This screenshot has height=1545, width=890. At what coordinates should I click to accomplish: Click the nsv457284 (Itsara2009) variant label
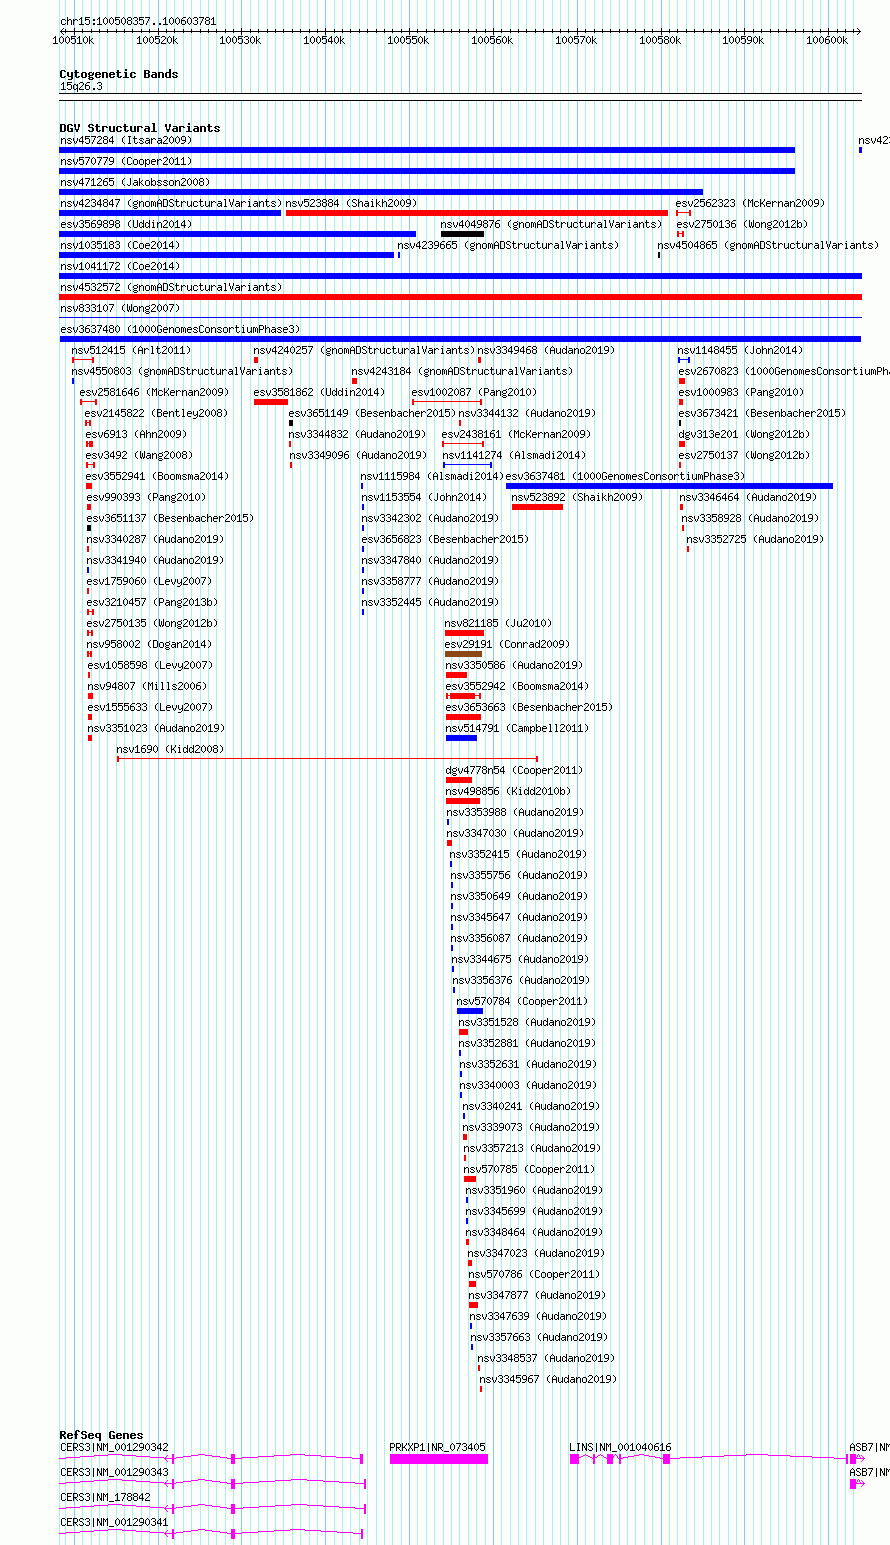coord(126,140)
